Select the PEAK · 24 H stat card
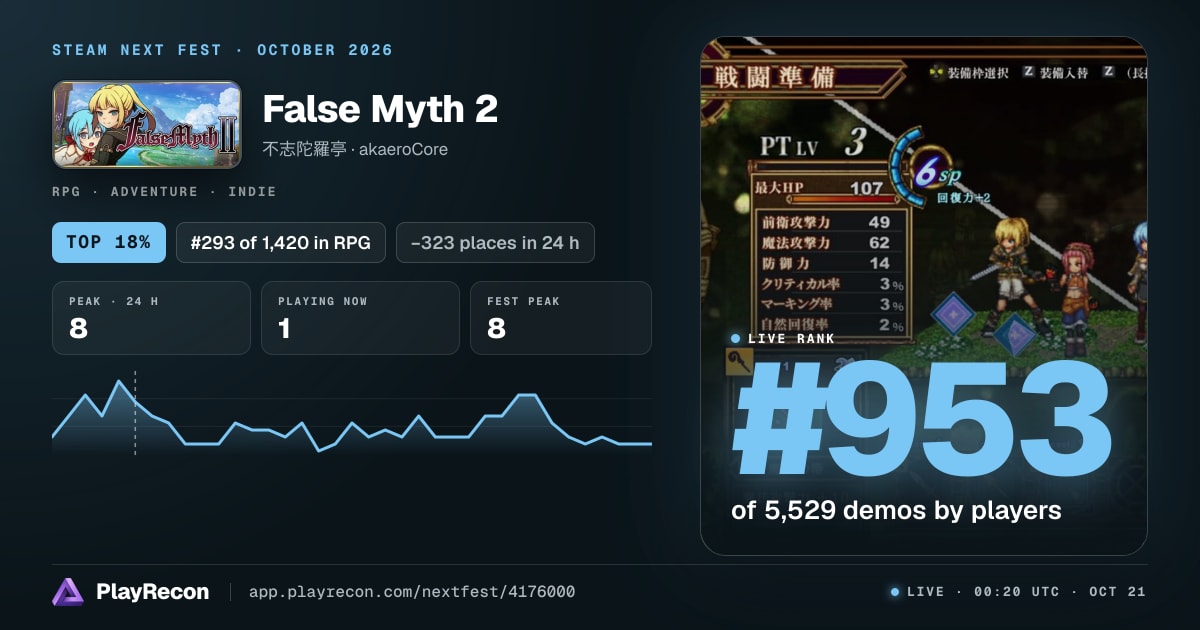The height and width of the screenshot is (630, 1200). coord(151,318)
